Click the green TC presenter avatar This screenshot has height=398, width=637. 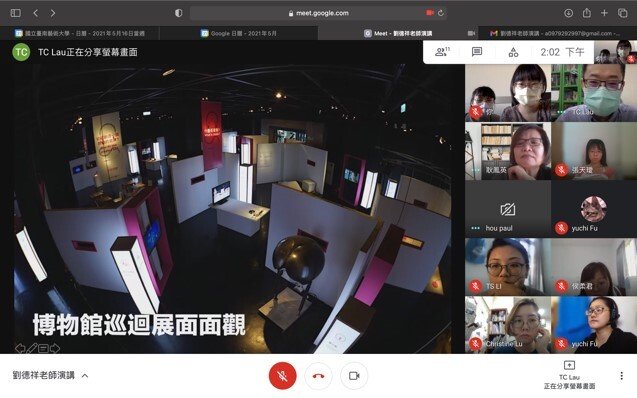point(21,52)
